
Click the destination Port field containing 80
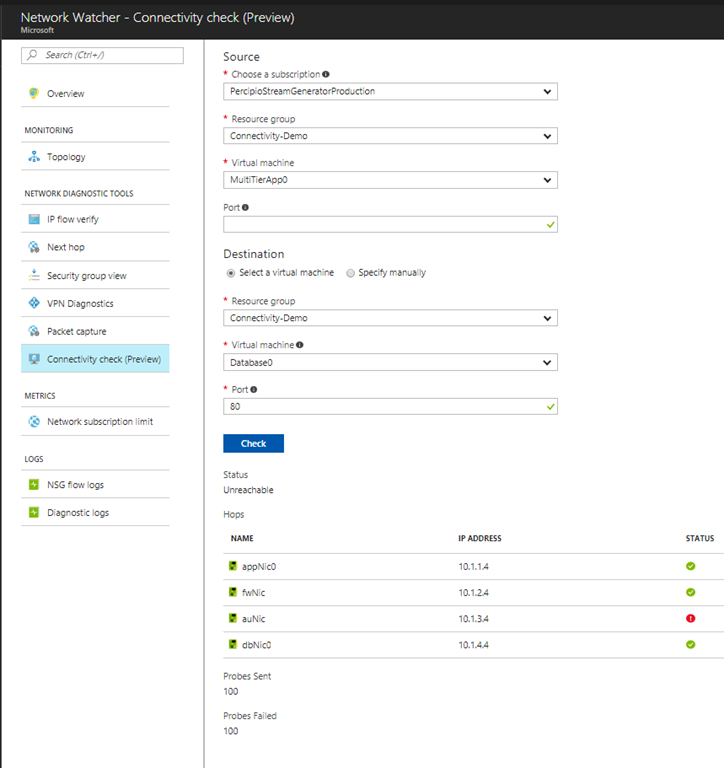coord(390,407)
